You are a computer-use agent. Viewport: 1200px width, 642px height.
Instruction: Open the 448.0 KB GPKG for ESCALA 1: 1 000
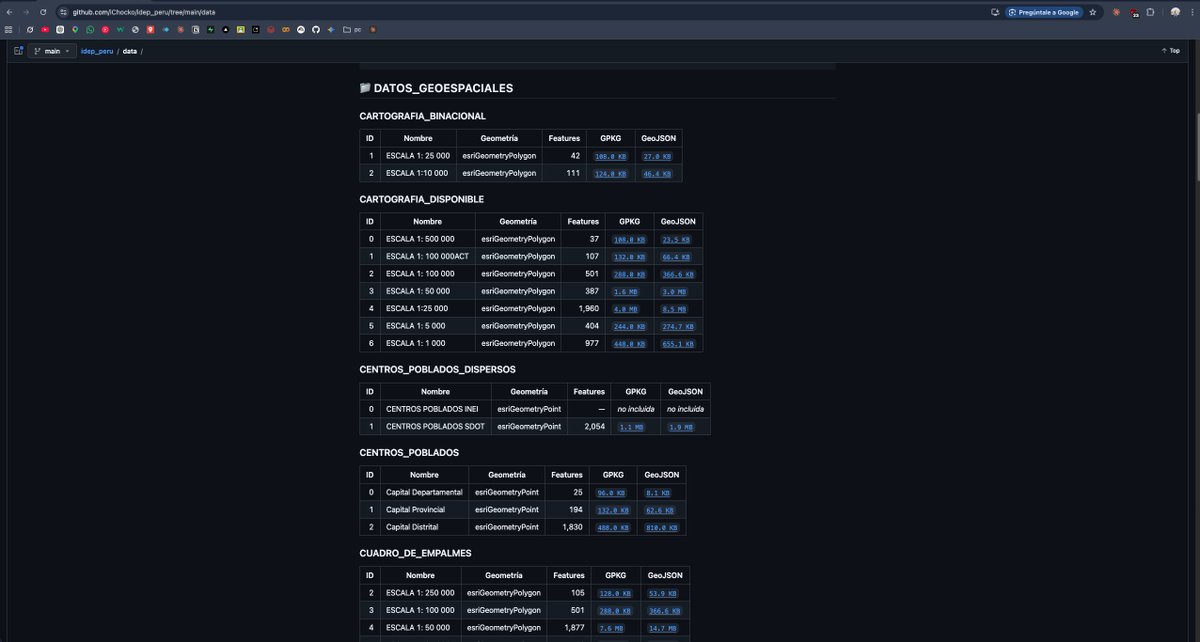(x=629, y=344)
